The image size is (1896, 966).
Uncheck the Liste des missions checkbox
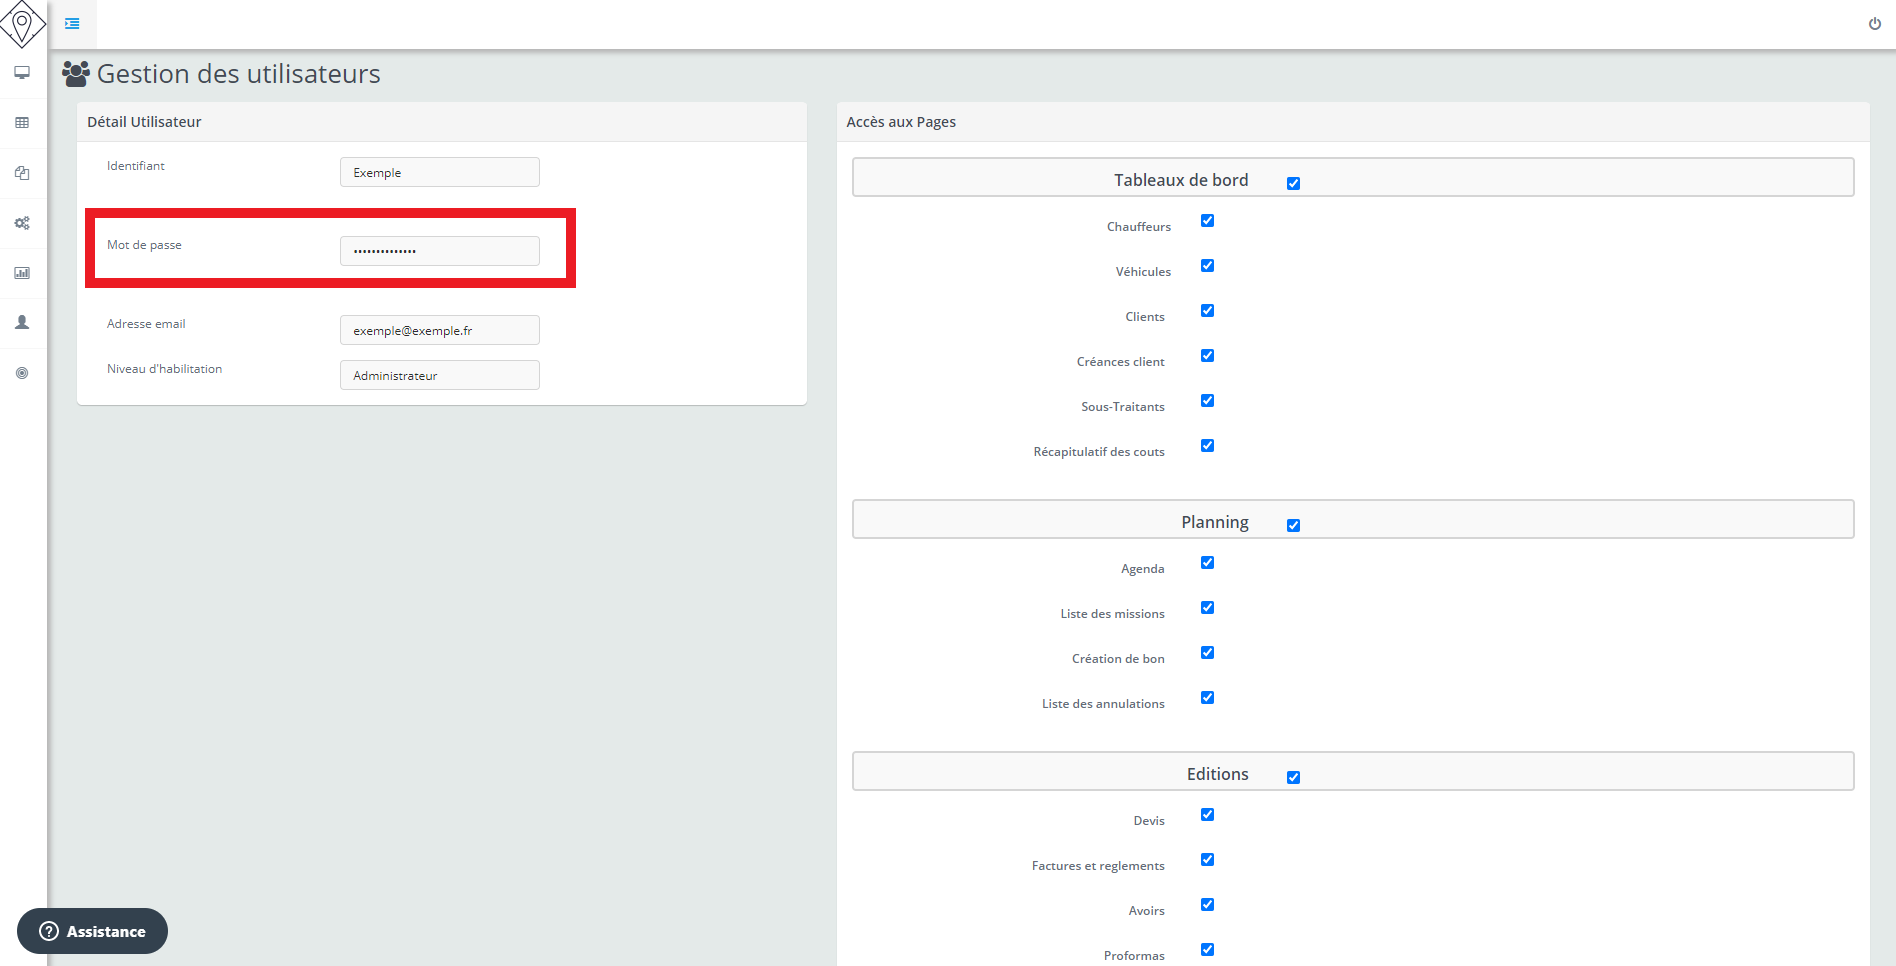pyautogui.click(x=1207, y=608)
